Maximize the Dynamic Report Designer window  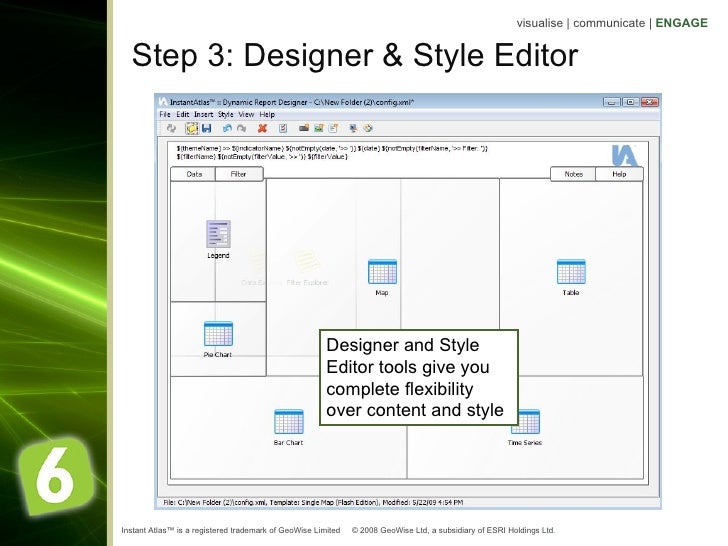tap(630, 102)
